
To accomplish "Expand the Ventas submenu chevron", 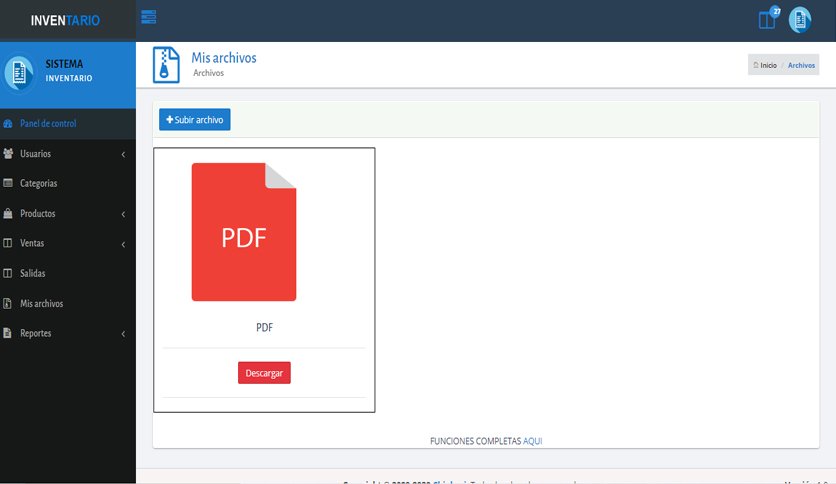I will pyautogui.click(x=123, y=244).
